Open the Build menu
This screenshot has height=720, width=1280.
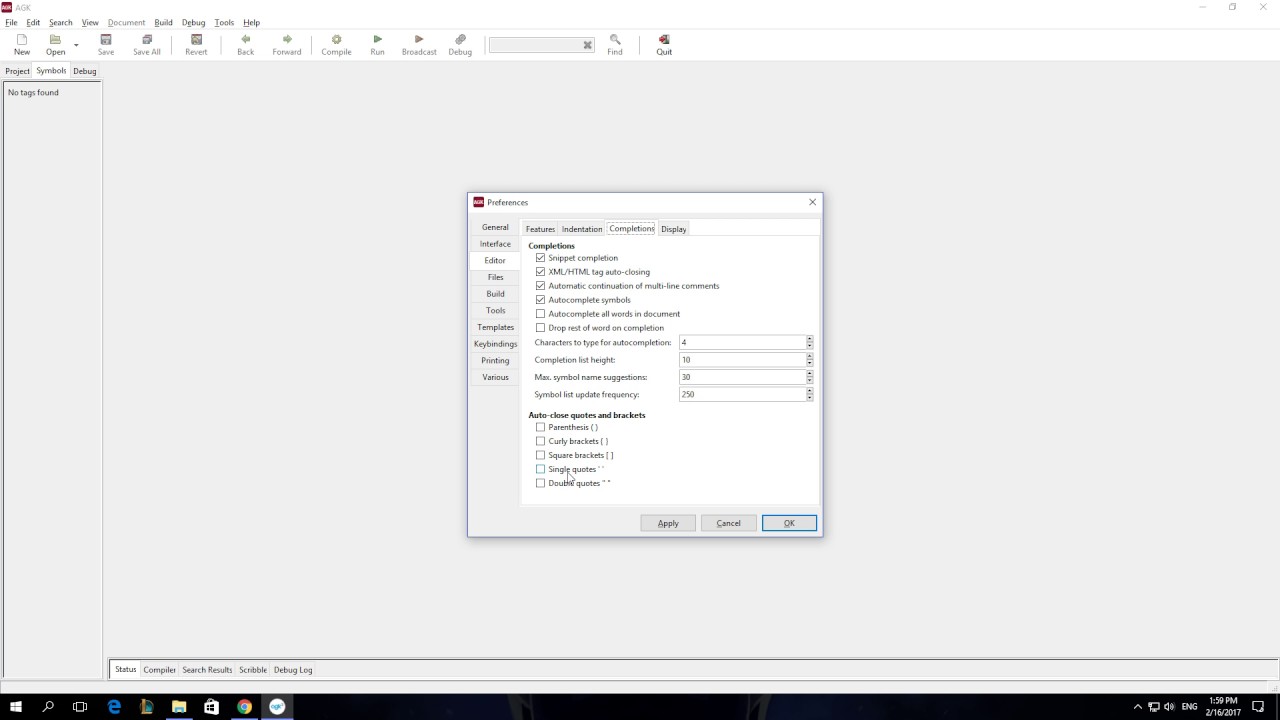(x=163, y=22)
